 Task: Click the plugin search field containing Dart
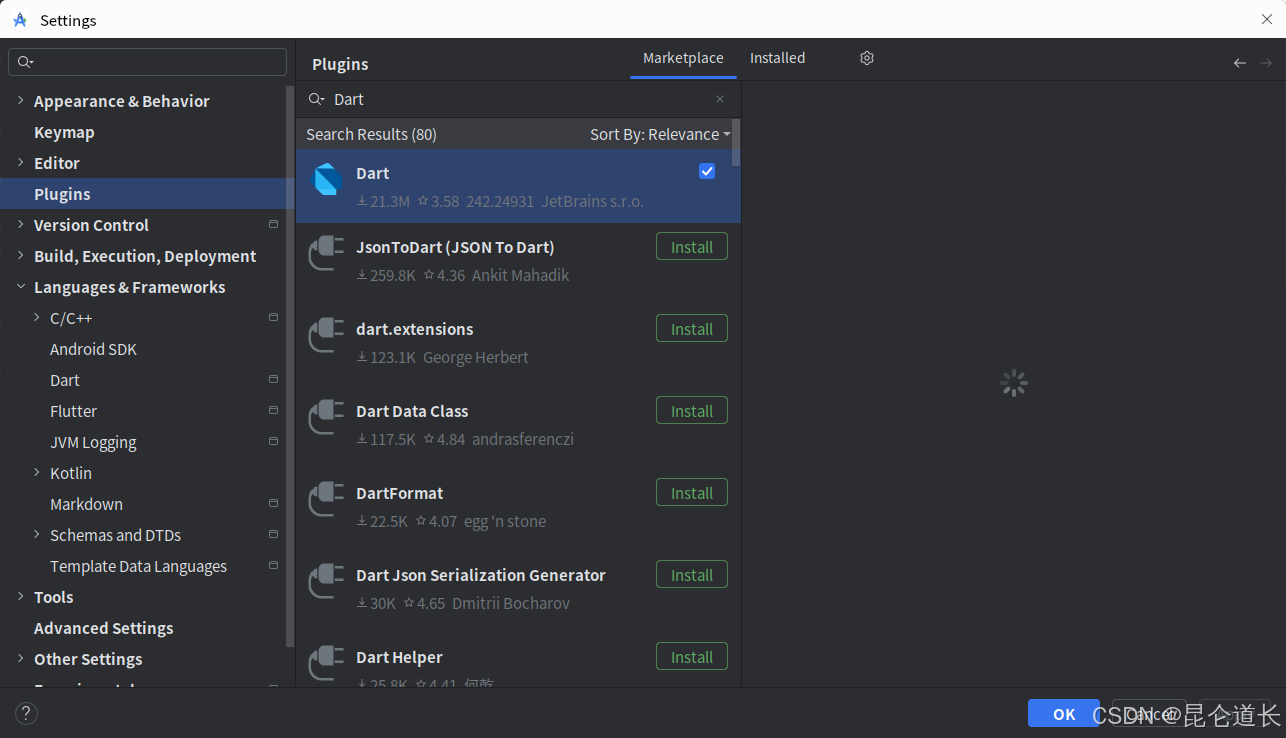[518, 99]
